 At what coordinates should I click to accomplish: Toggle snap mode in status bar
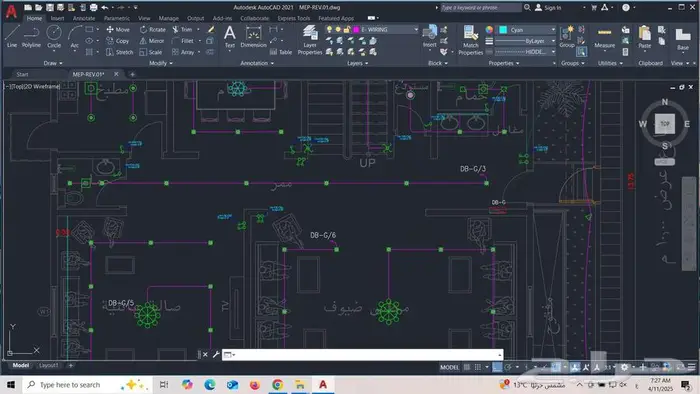(x=478, y=367)
